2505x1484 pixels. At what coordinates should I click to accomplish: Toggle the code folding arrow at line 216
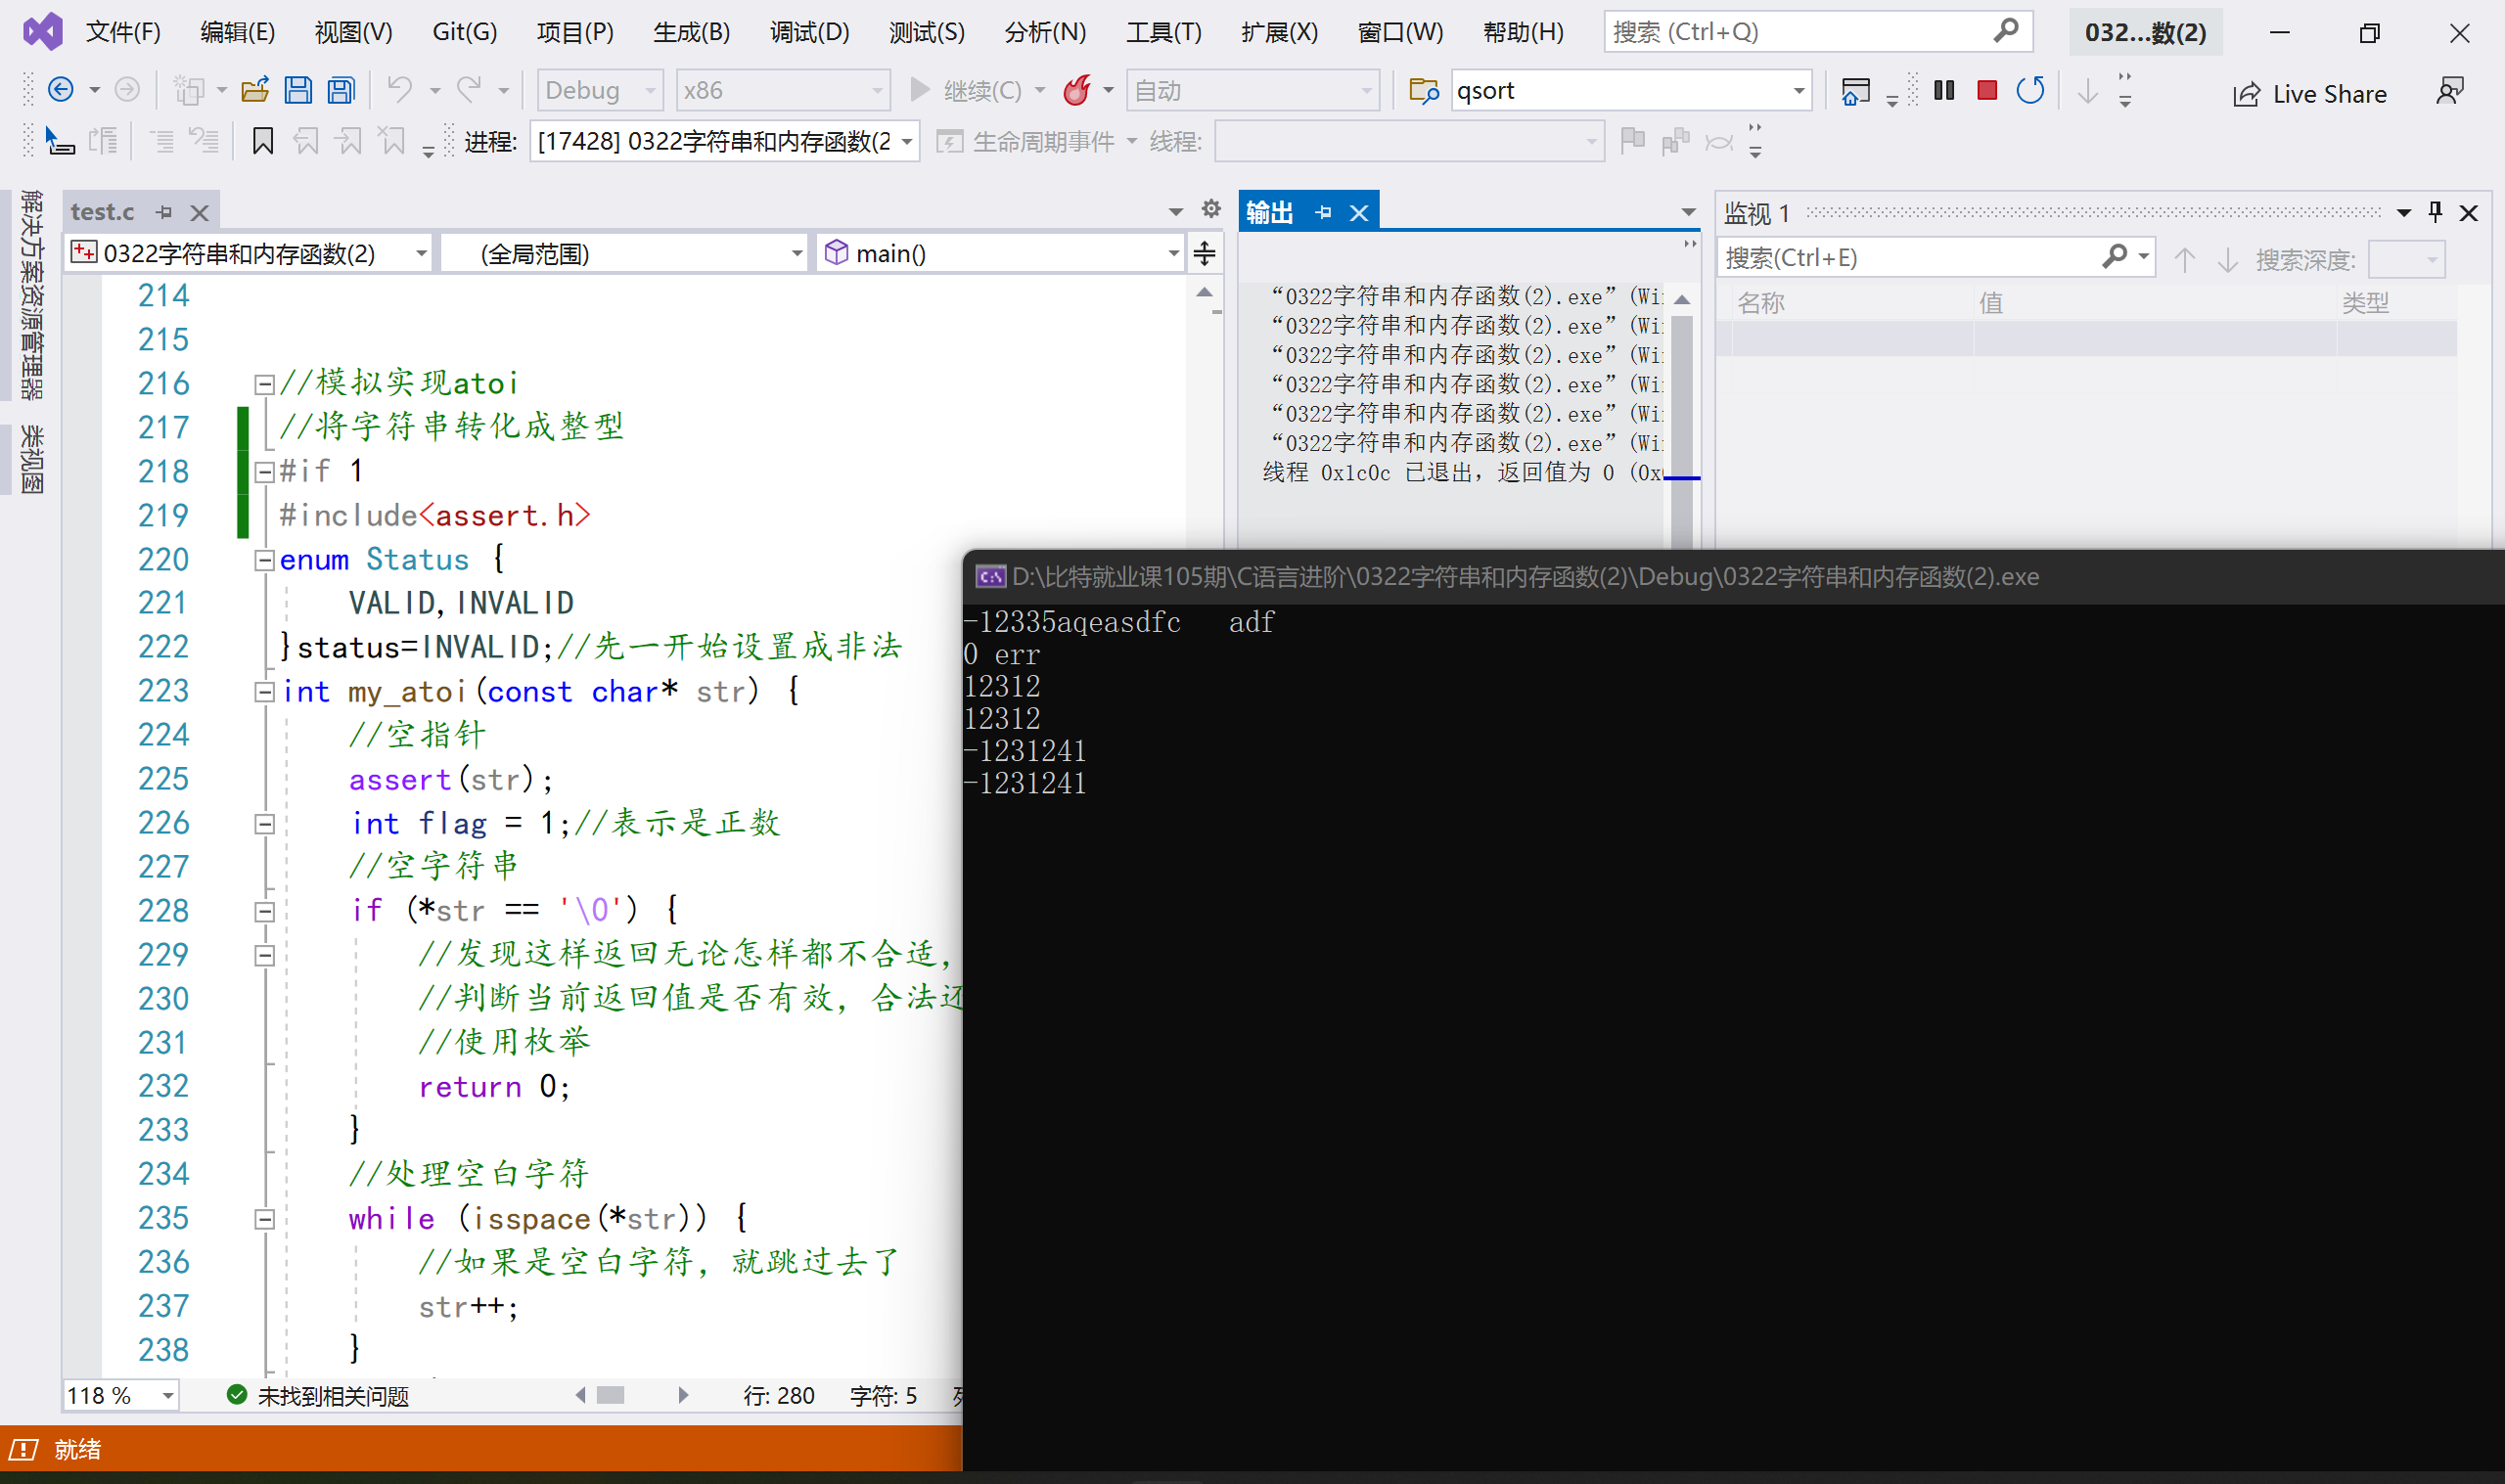coord(261,383)
